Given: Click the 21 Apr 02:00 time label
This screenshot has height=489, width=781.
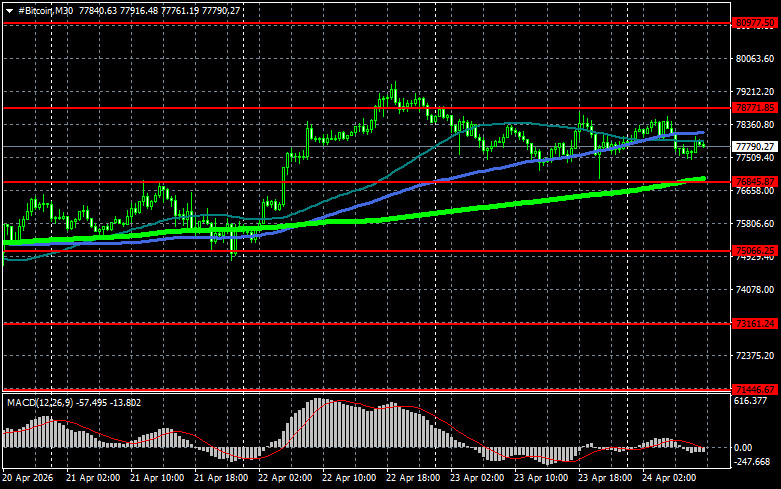Looking at the screenshot, I should point(93,478).
